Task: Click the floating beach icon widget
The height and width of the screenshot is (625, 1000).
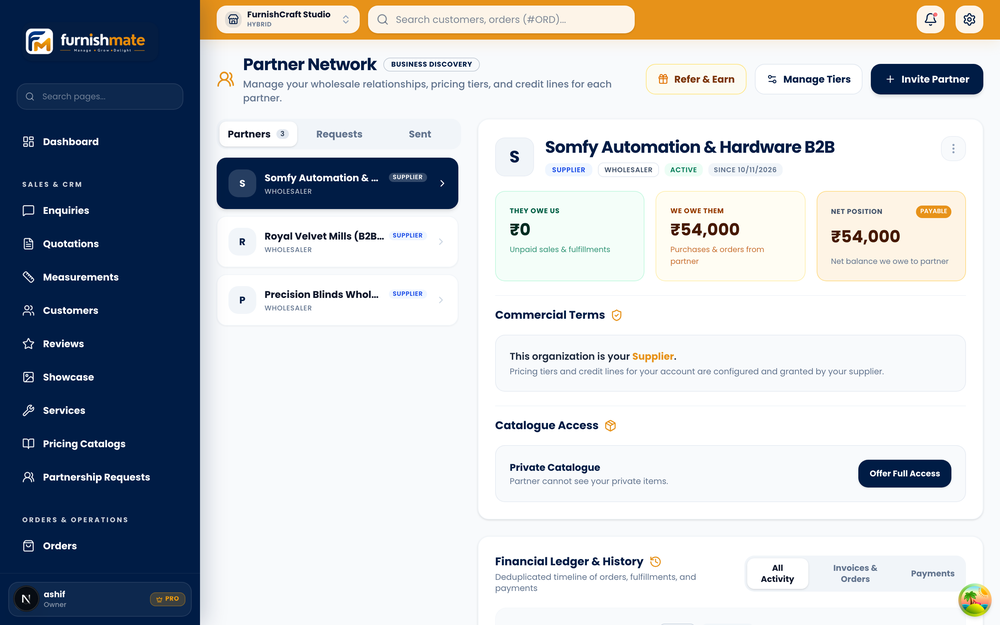Action: pyautogui.click(x=974, y=600)
